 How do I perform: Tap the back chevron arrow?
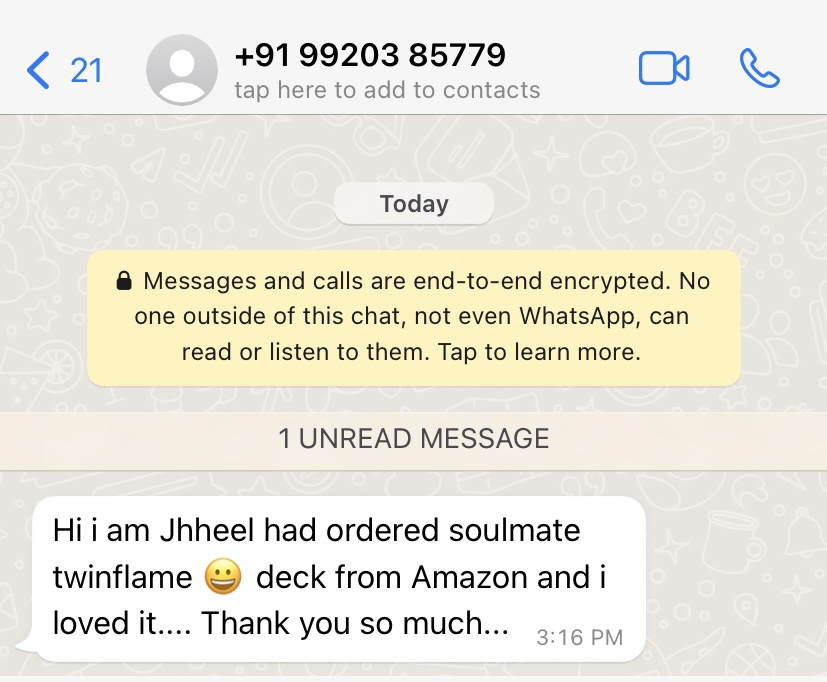[x=38, y=70]
